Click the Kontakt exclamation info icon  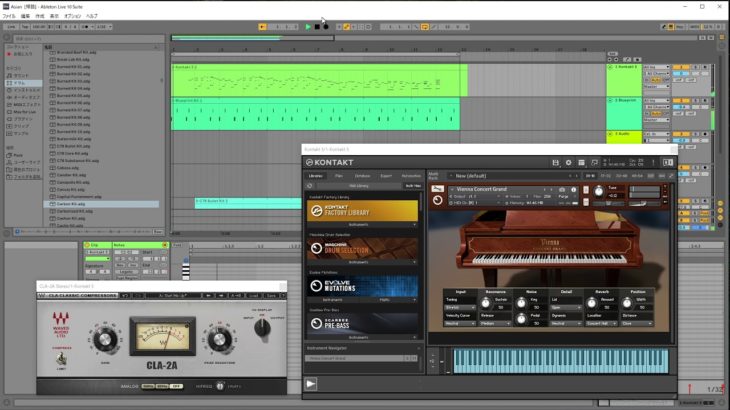coord(653,162)
